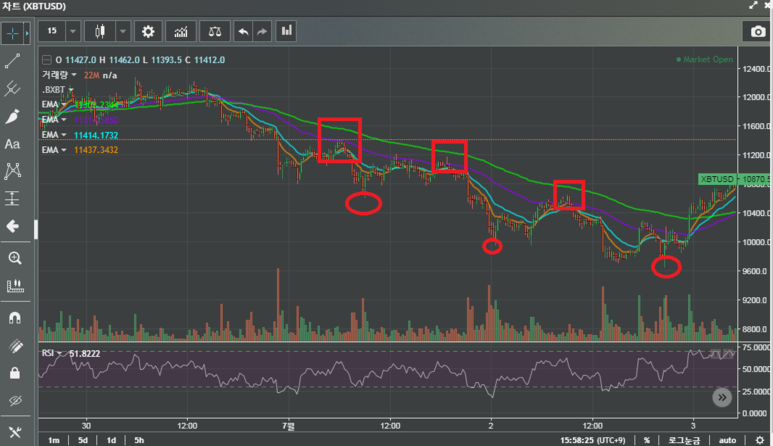Open the .BXBT series dropdown
Viewport: 773px width, 446px height.
pyautogui.click(x=70, y=90)
